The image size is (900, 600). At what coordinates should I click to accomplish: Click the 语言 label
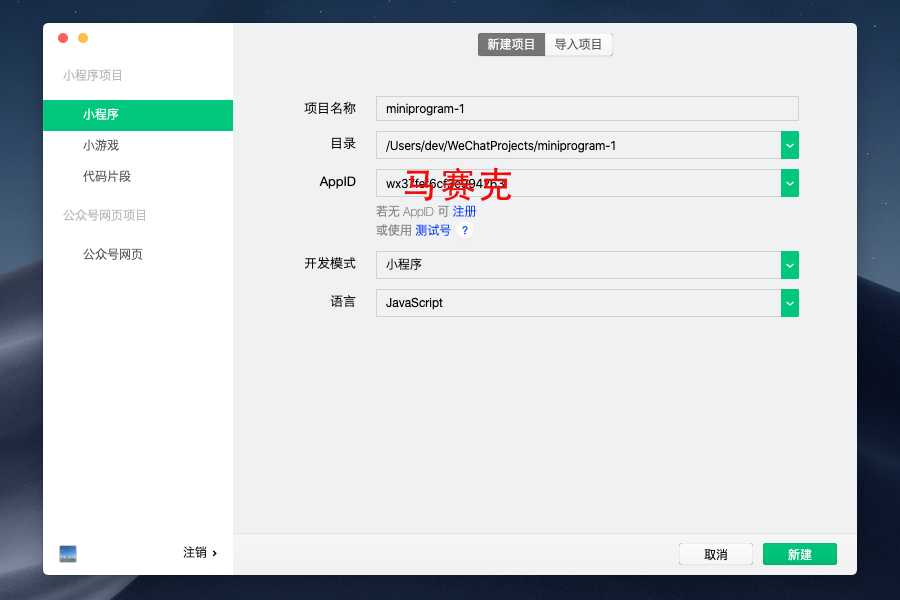coord(343,301)
